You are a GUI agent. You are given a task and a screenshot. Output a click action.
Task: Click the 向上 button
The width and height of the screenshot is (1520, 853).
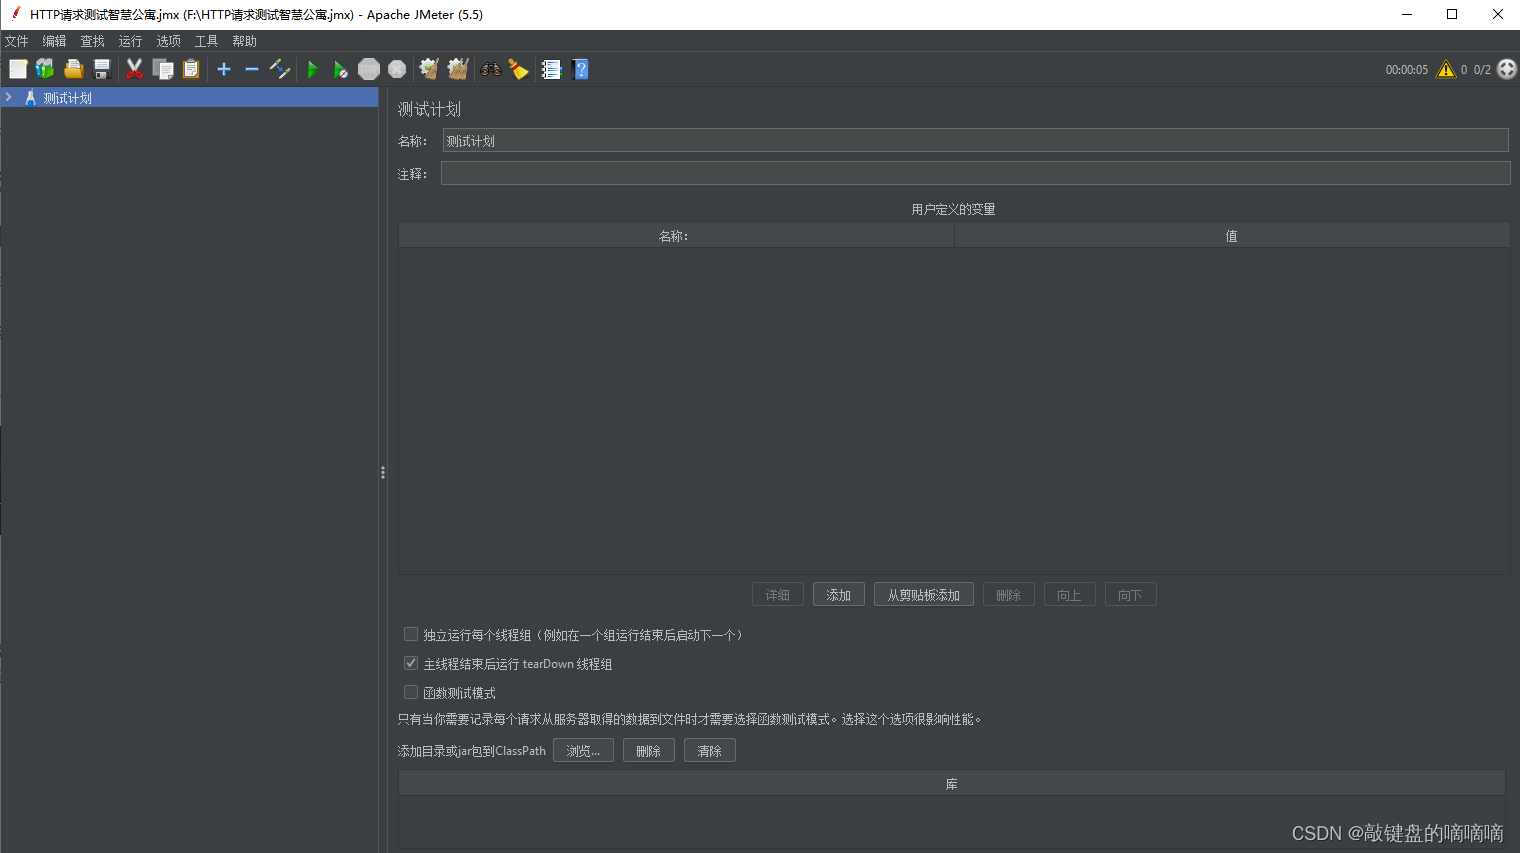point(1070,595)
